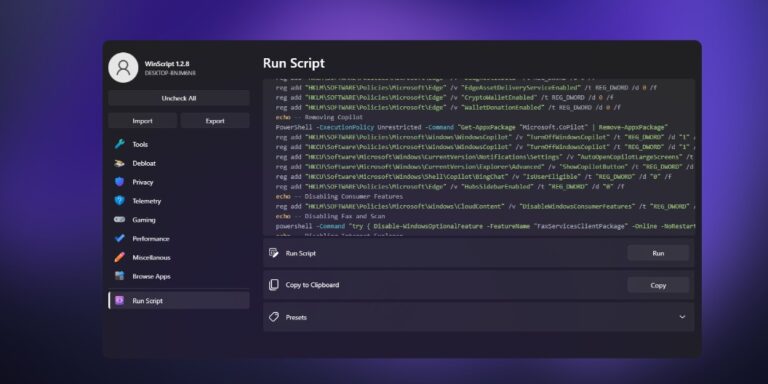The width and height of the screenshot is (768, 384).
Task: Click the DisableWindowsConsumerFeatures line
Action: point(484,206)
